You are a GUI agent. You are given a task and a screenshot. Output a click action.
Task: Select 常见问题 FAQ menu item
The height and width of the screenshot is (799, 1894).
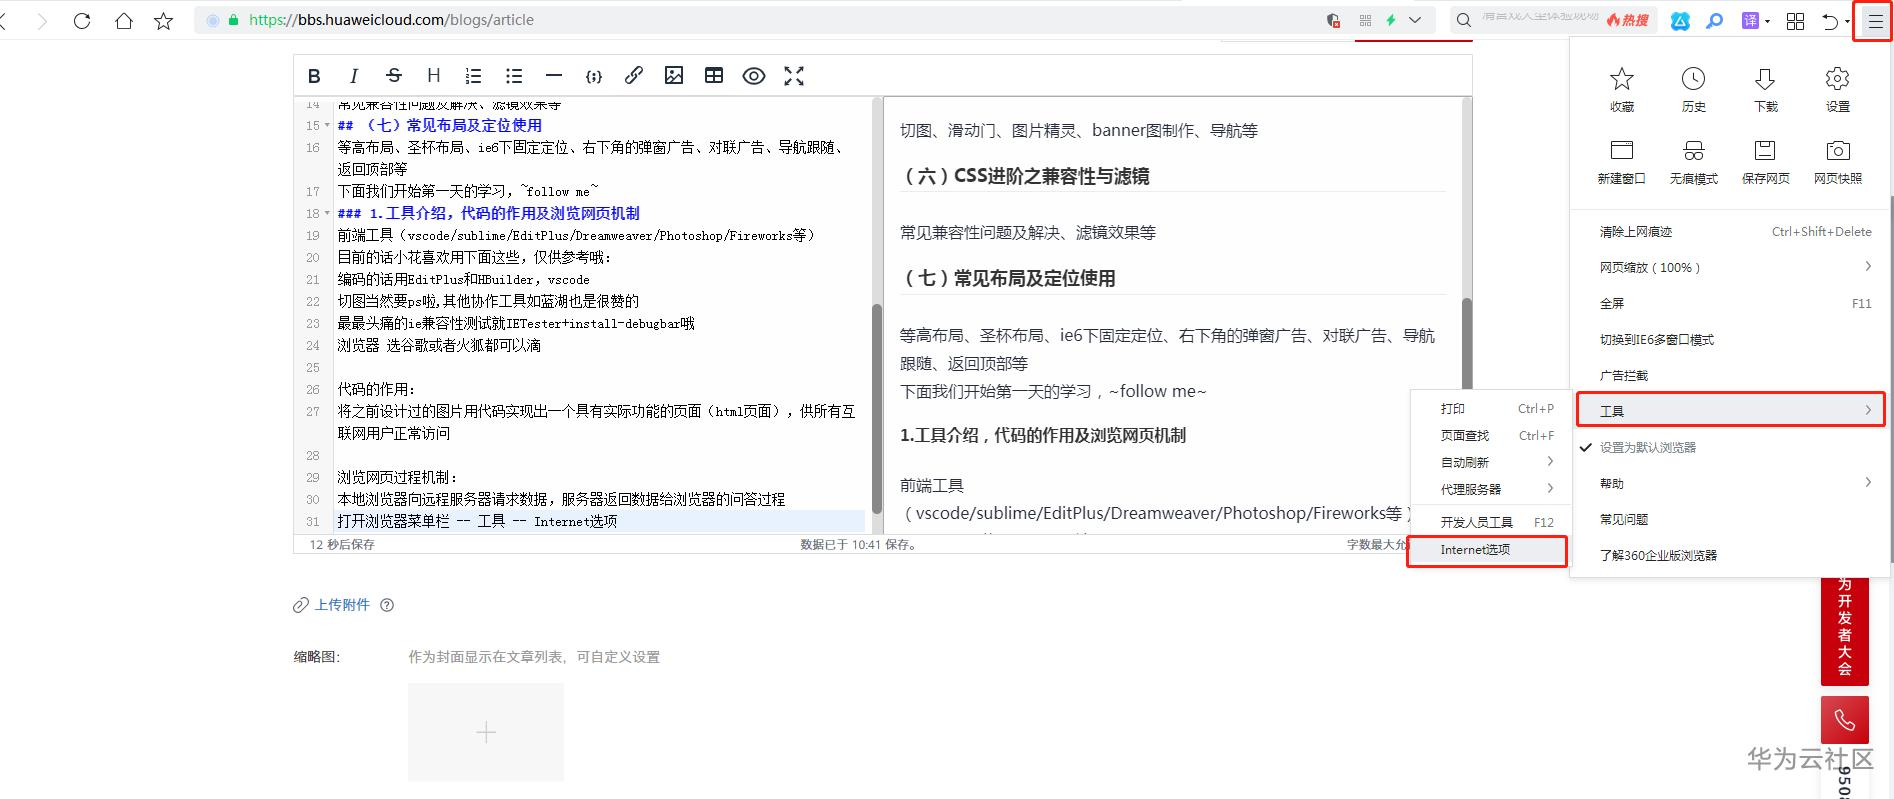pos(1730,520)
